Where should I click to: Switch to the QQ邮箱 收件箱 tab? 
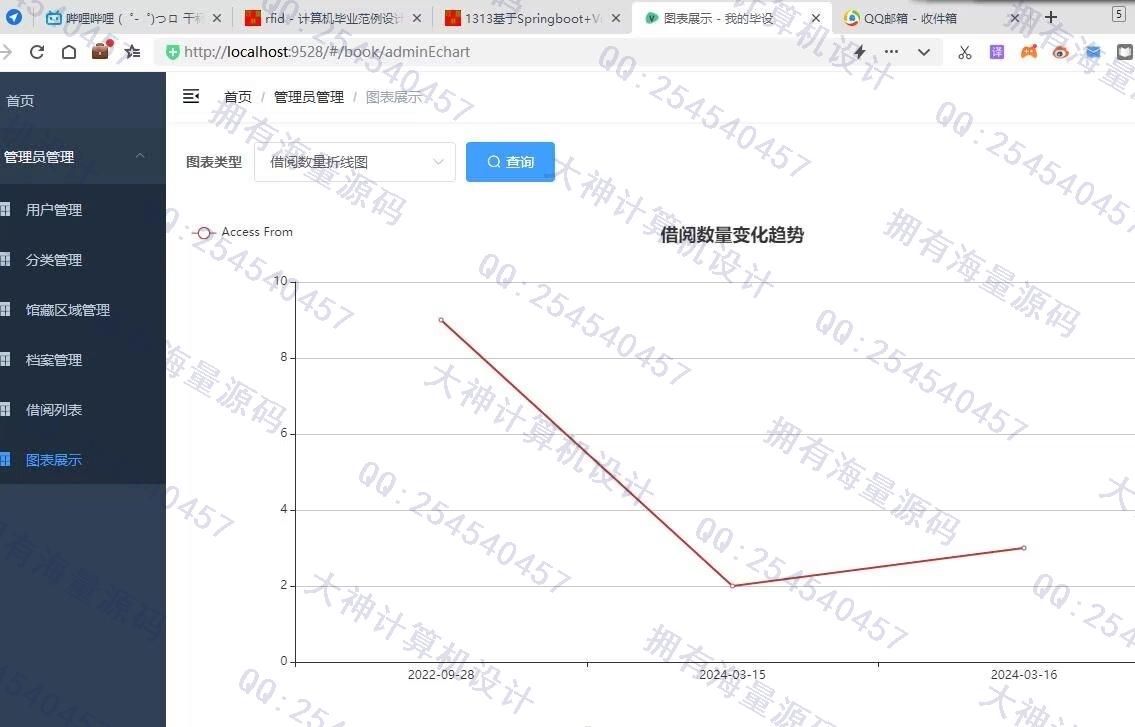click(x=930, y=18)
